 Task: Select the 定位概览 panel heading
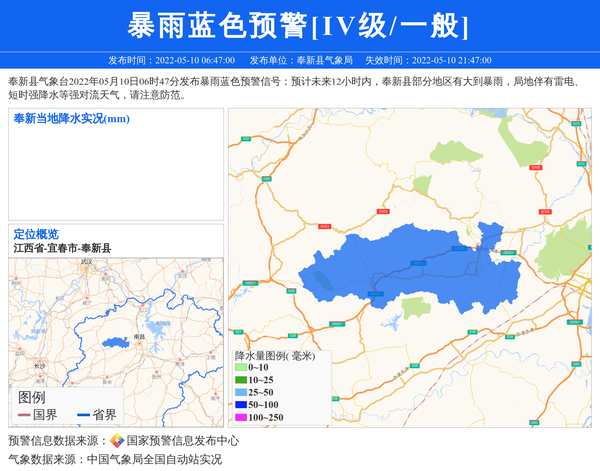coord(36,234)
